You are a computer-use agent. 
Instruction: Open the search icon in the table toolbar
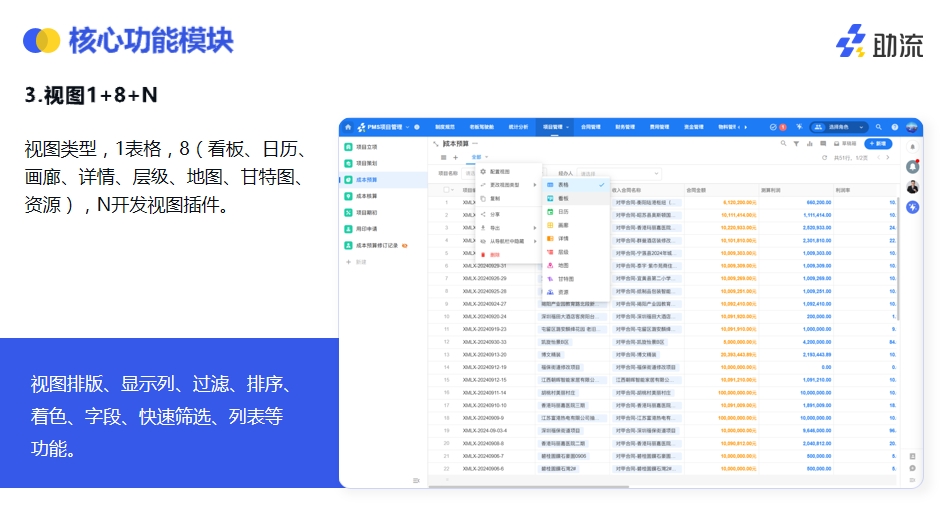(x=783, y=144)
